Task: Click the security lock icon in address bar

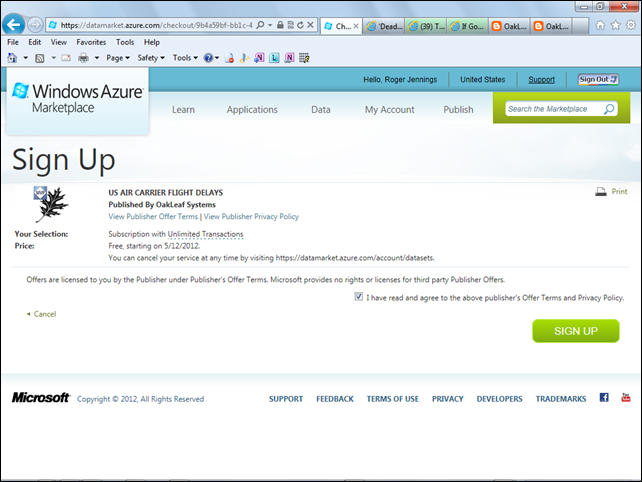Action: 280,25
